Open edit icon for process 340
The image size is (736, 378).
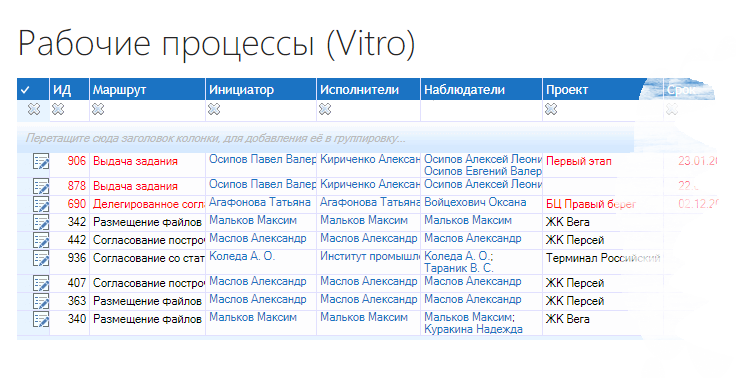[41, 319]
